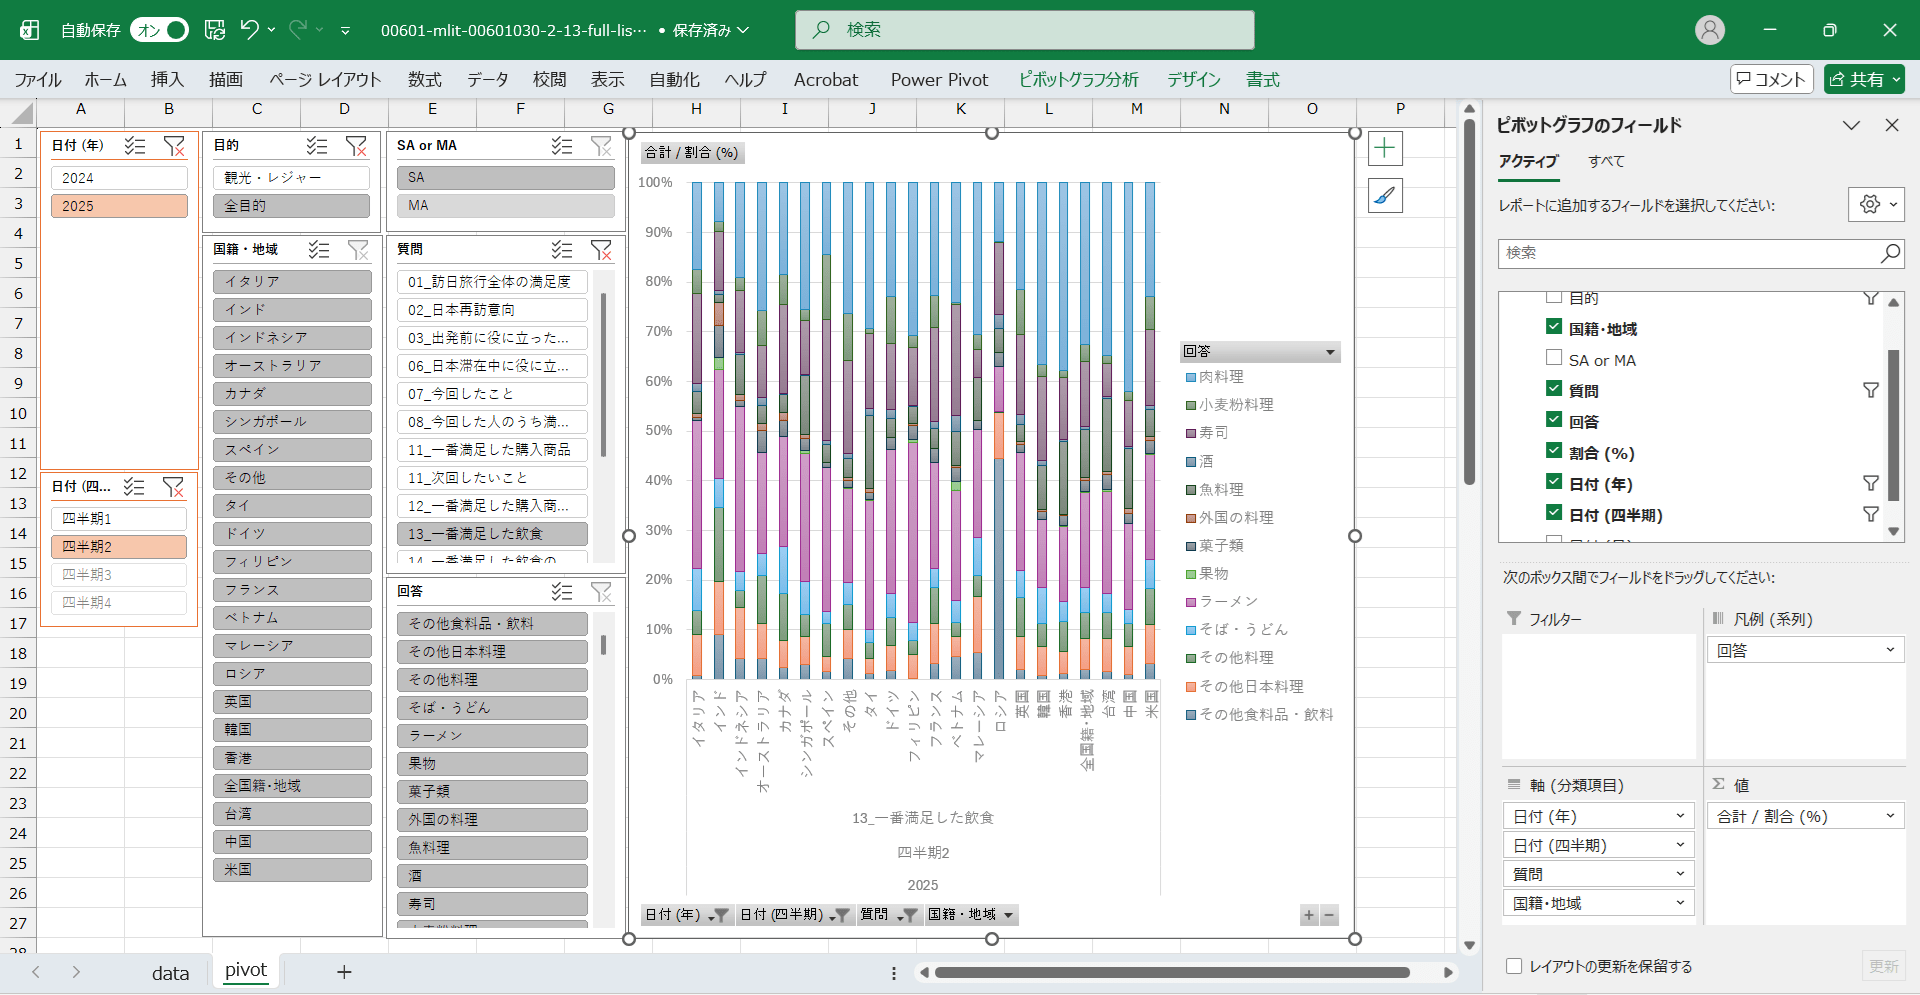Open the ピボットグラフ分析 ribbon tab
The height and width of the screenshot is (995, 1920).
pyautogui.click(x=1078, y=80)
